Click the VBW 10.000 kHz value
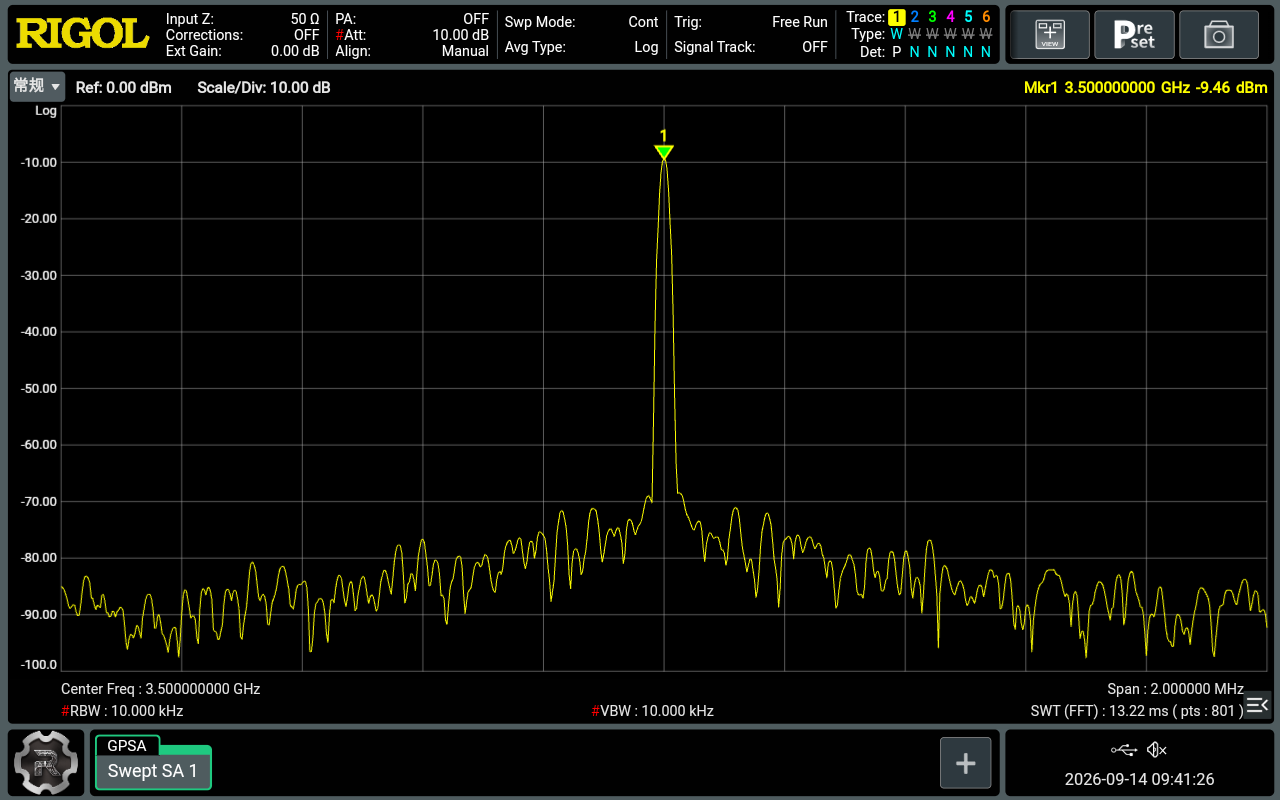Image resolution: width=1280 pixels, height=800 pixels. click(653, 711)
